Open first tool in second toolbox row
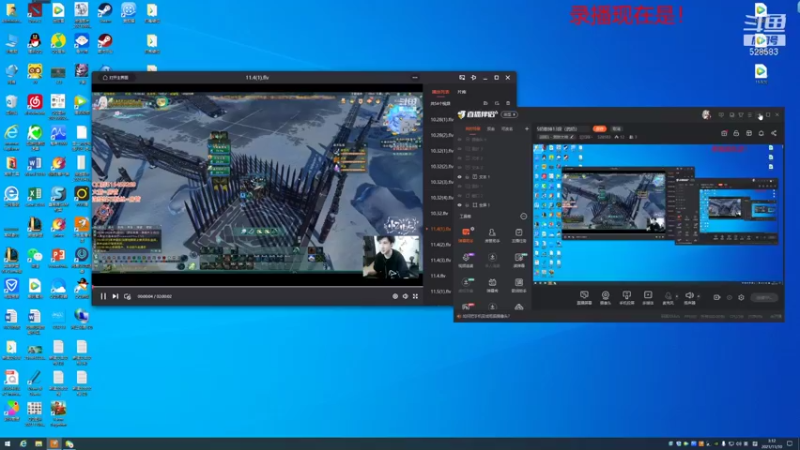Image resolution: width=800 pixels, height=450 pixels. (x=466, y=260)
